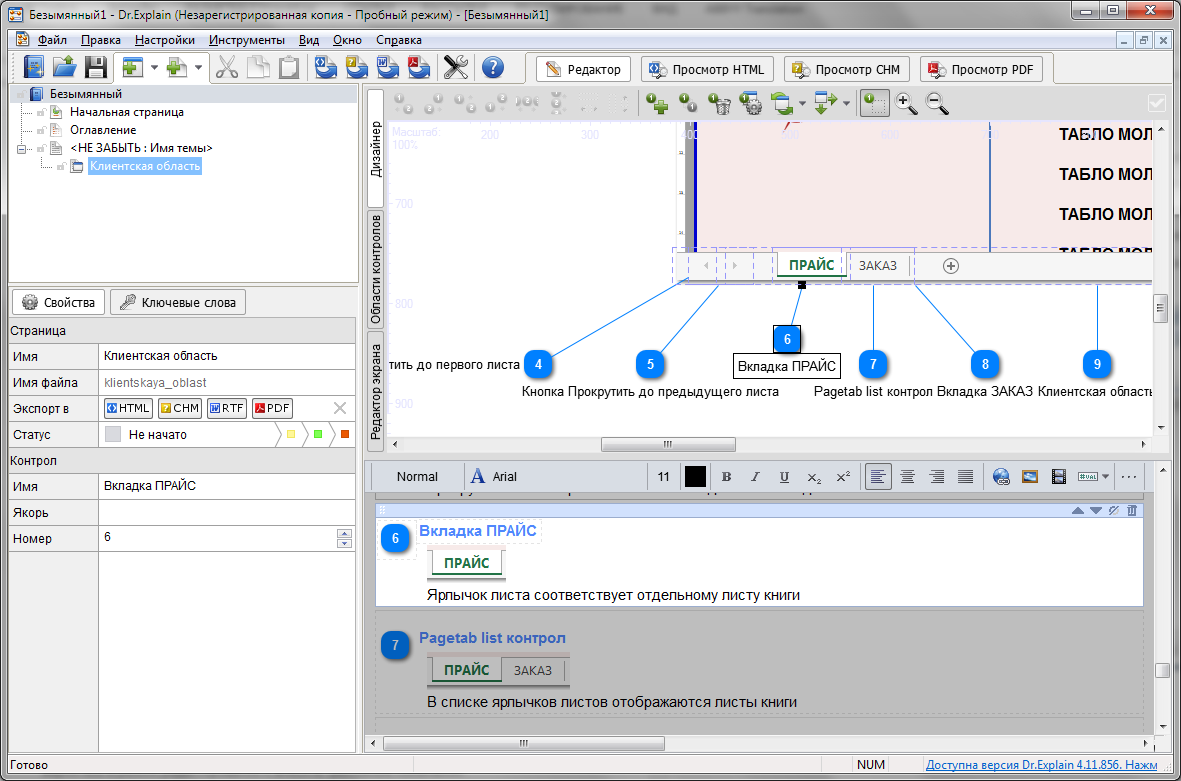The width and height of the screenshot is (1181, 781).
Task: Open the font size 11 selector
Action: tap(664, 477)
